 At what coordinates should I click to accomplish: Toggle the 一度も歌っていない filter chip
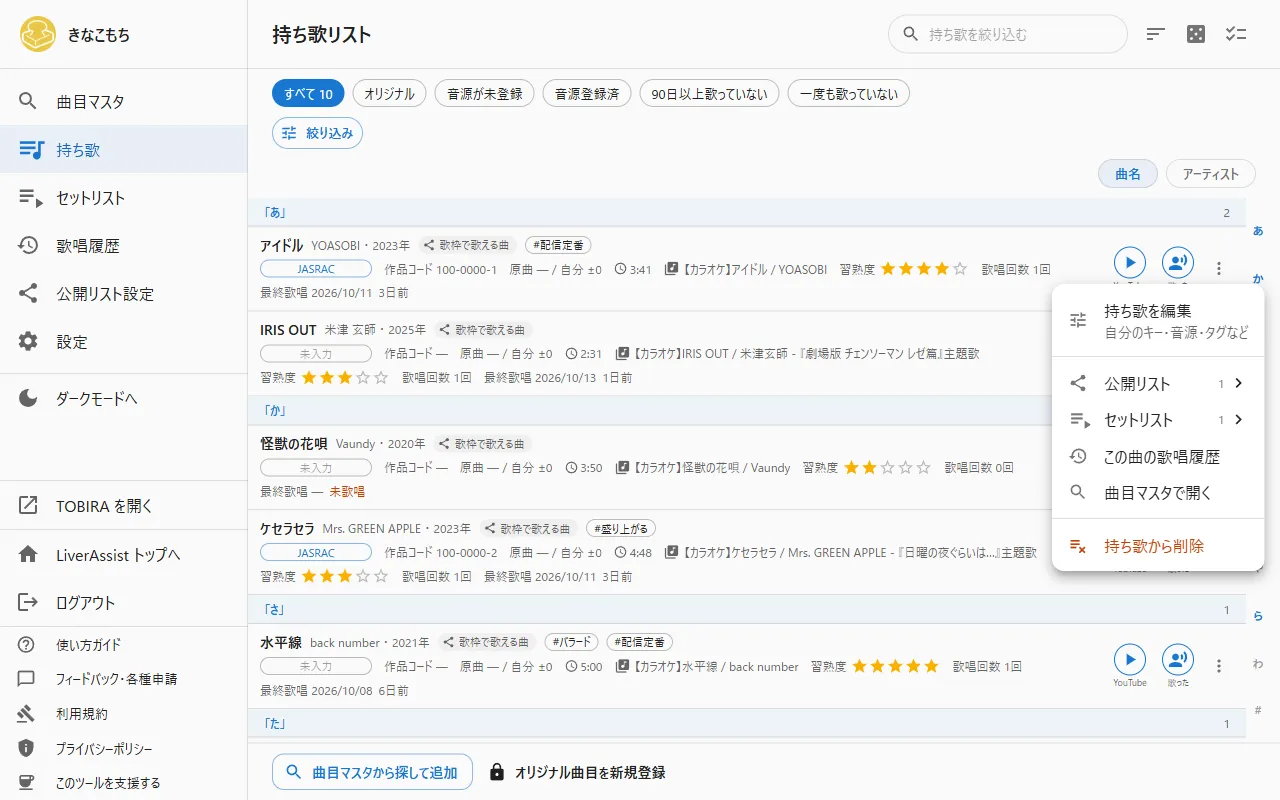[x=849, y=94]
